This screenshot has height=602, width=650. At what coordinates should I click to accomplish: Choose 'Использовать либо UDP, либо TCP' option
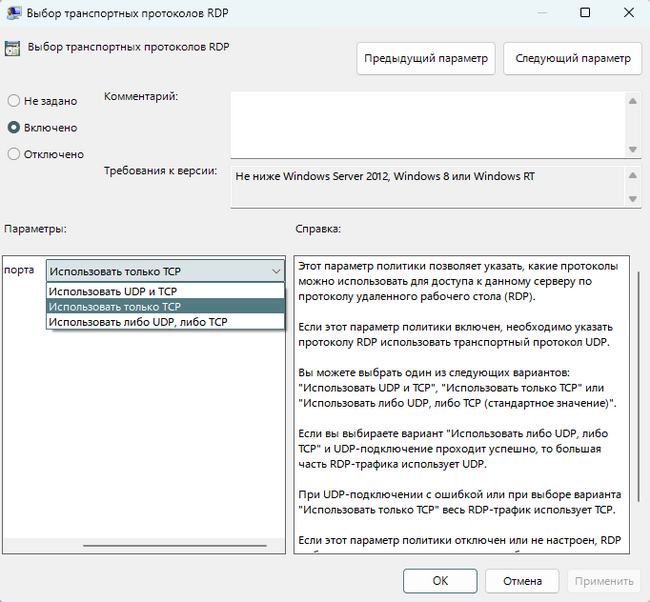(x=165, y=322)
